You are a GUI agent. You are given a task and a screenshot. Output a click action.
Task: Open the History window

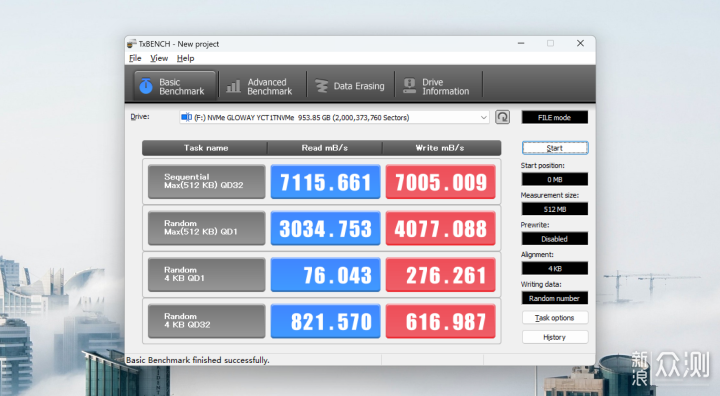[x=555, y=337]
